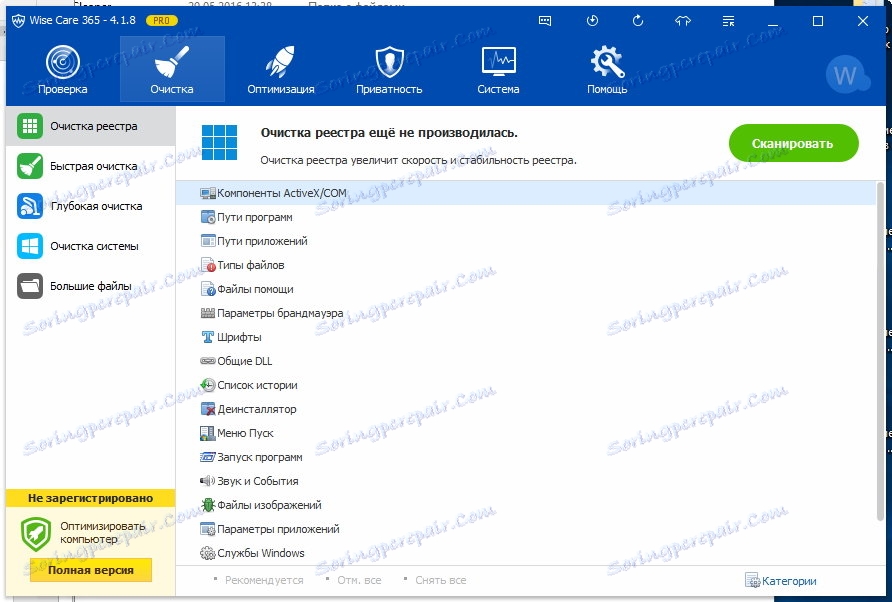Select Очистка реестра in sidebar
Image resolution: width=892 pixels, height=602 pixels.
(90, 126)
